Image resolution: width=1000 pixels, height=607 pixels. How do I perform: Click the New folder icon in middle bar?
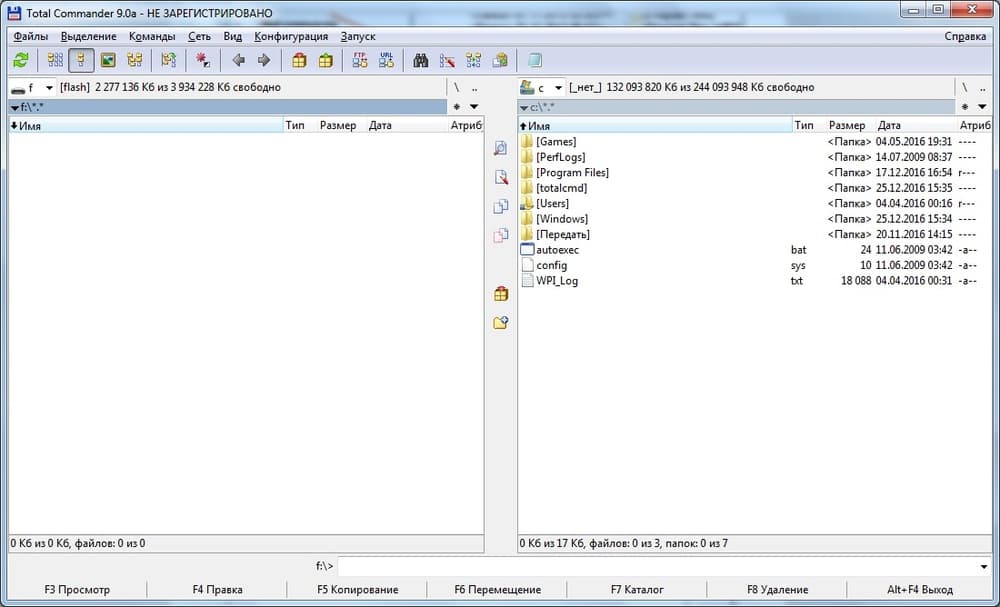tap(501, 323)
